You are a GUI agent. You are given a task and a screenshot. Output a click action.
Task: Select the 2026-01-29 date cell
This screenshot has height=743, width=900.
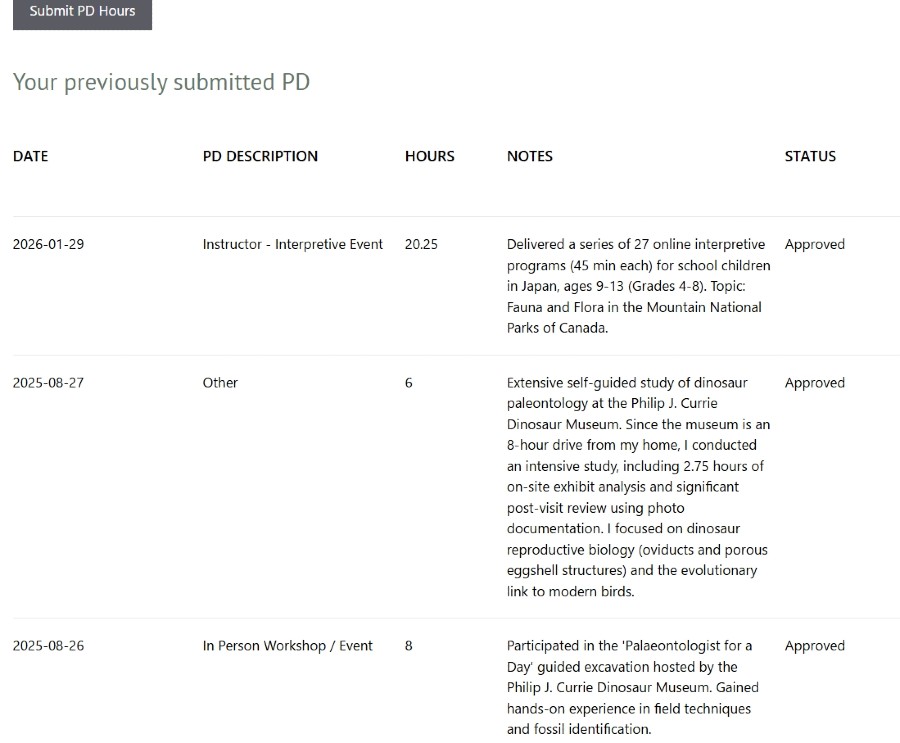point(48,244)
